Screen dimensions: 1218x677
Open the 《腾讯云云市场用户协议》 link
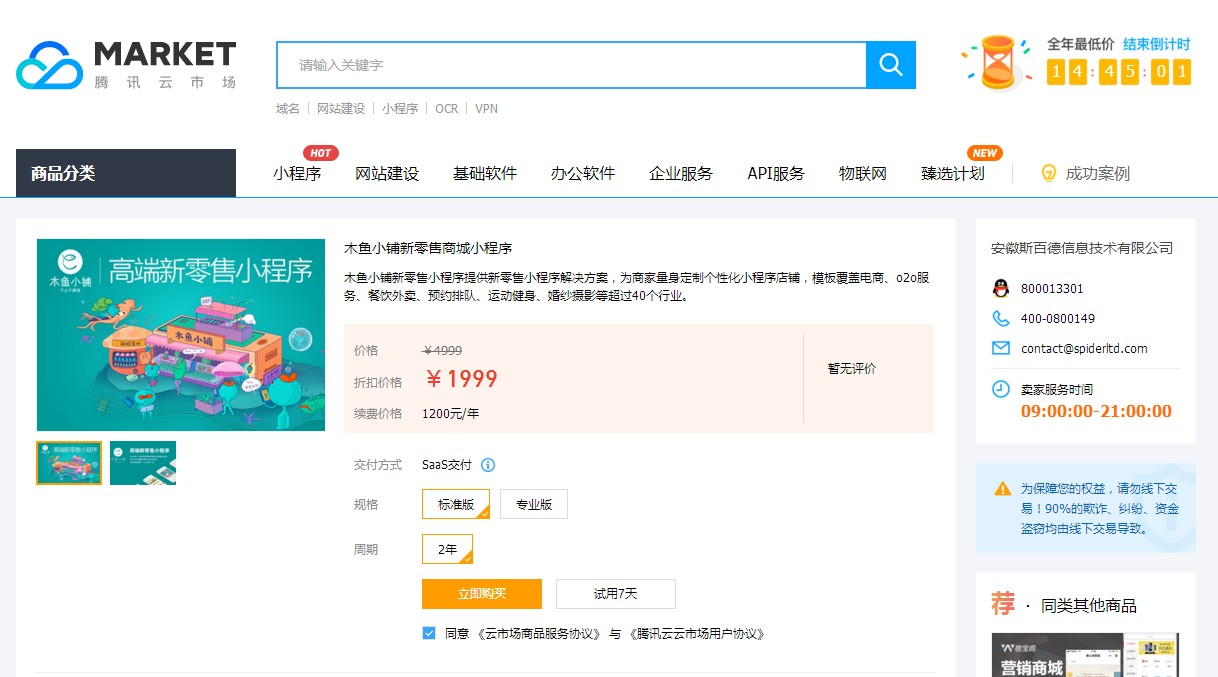[697, 634]
